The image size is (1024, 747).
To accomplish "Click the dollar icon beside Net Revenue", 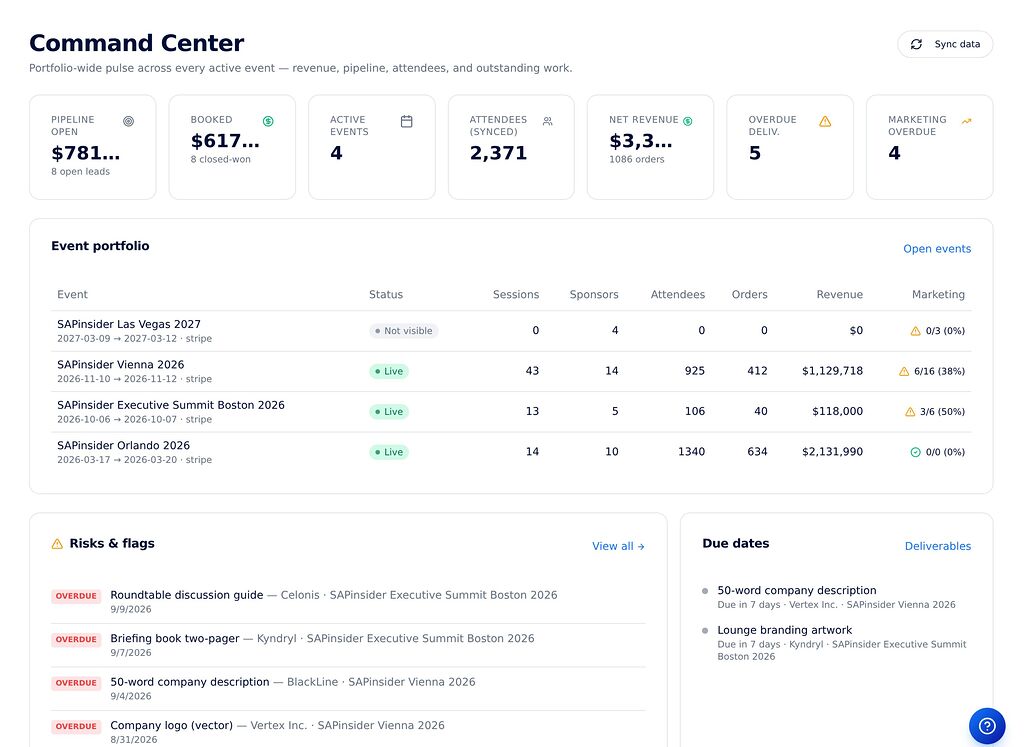I will 688,121.
